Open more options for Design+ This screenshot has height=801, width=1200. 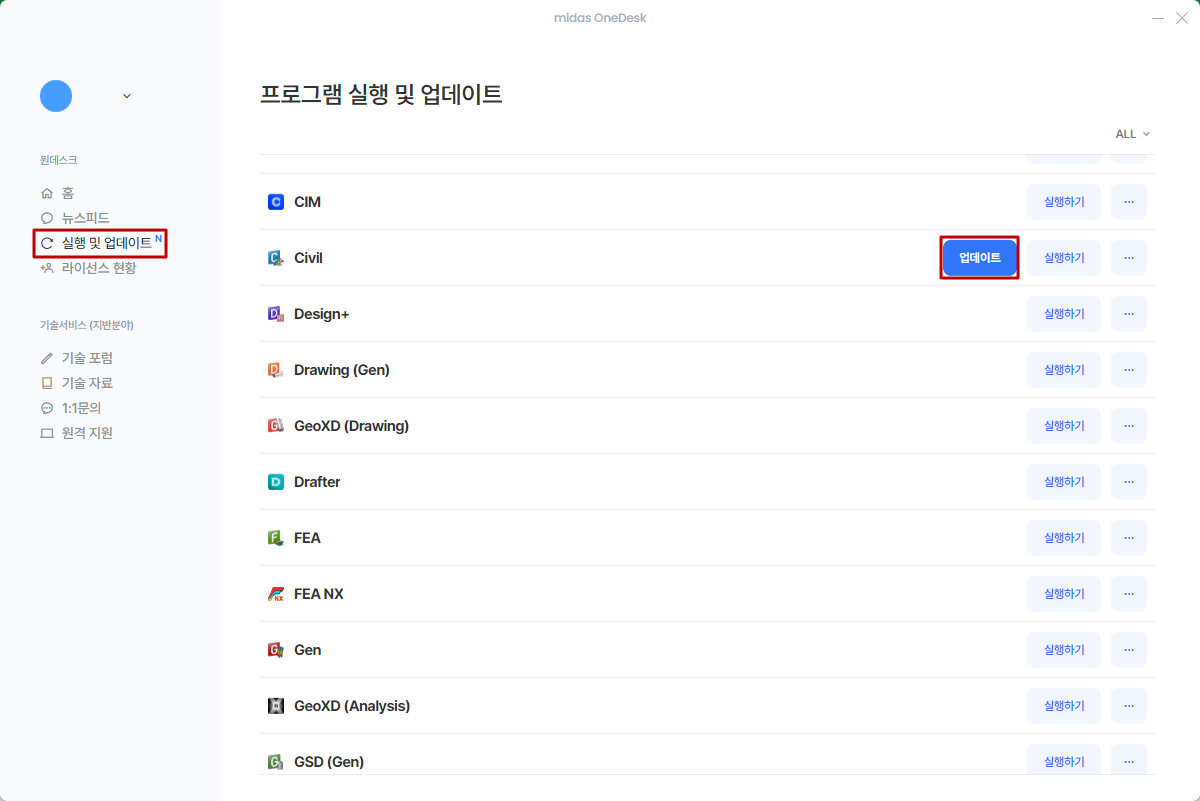pyautogui.click(x=1129, y=314)
